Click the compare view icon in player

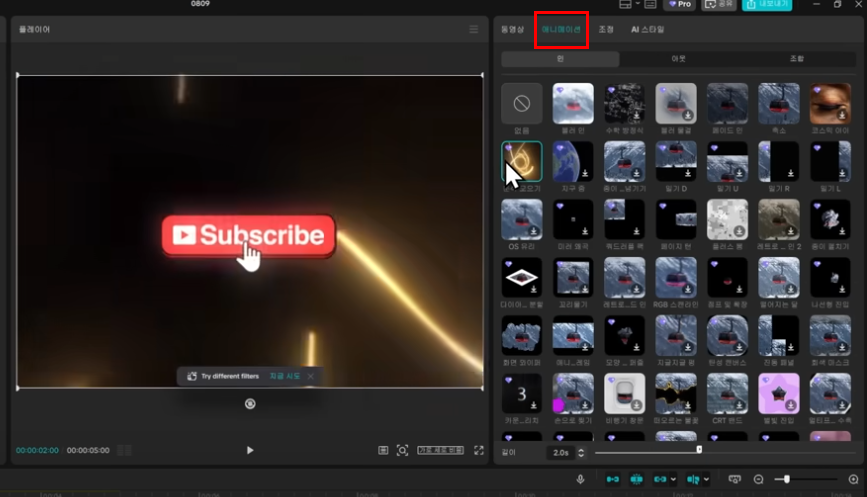click(383, 450)
